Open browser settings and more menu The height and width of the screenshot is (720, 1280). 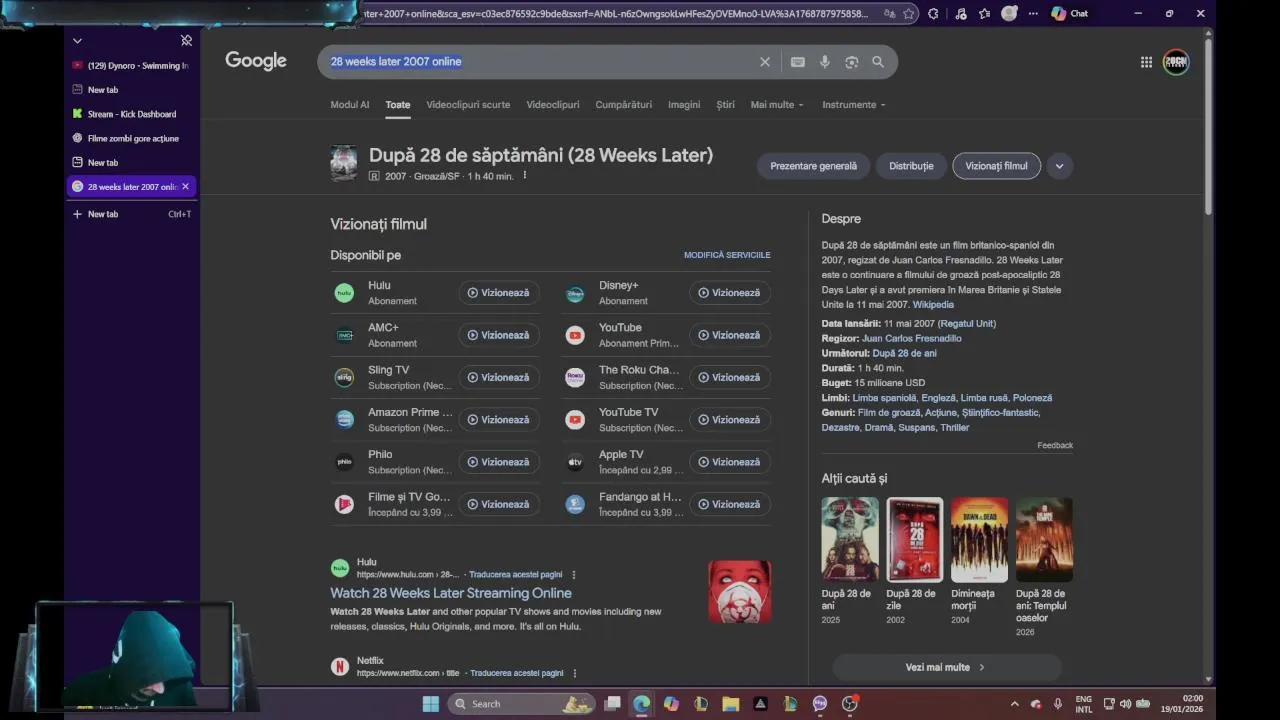pyautogui.click(x=1033, y=14)
